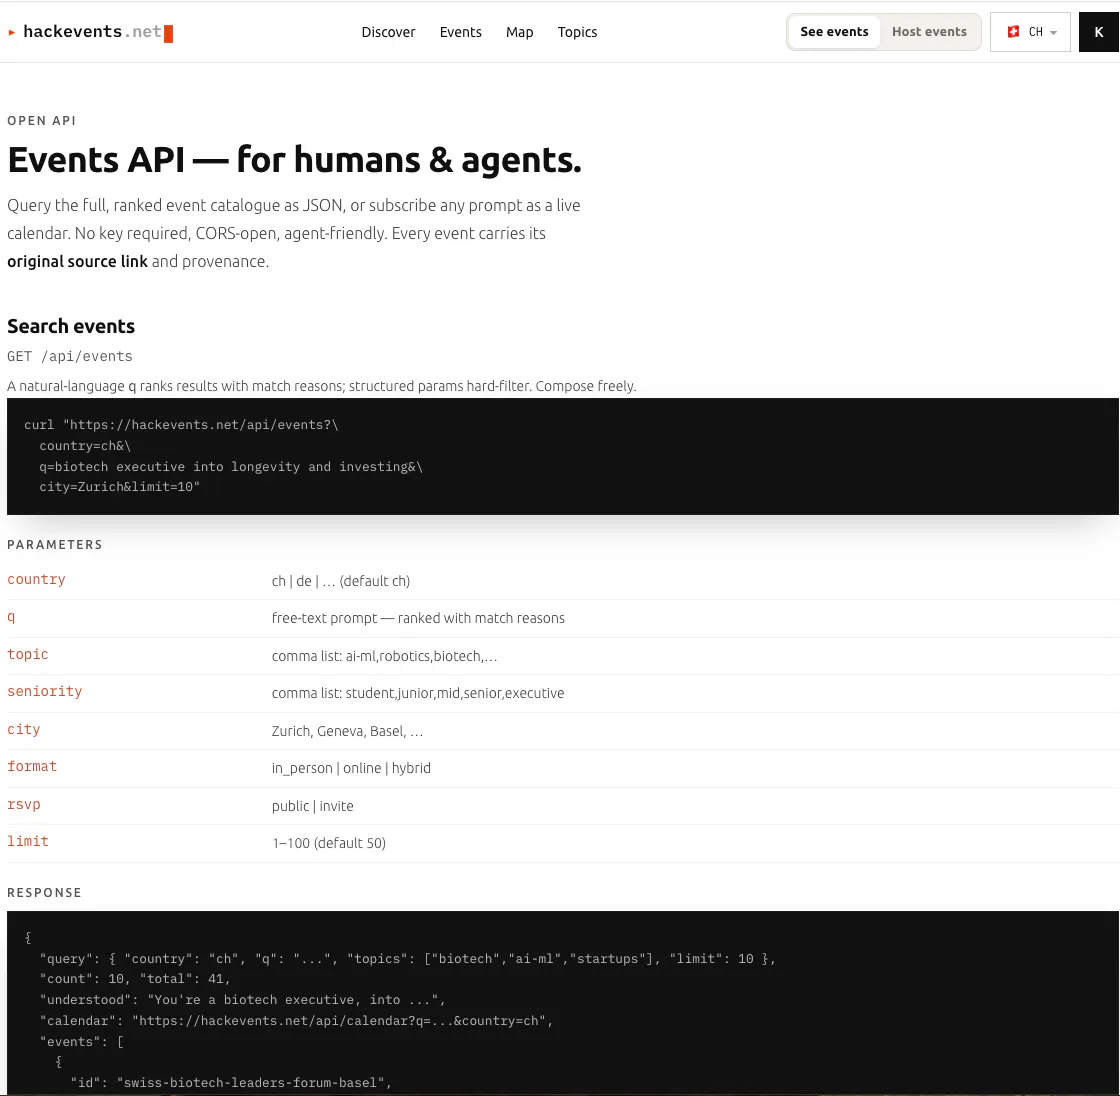Click the 'Search events' heading
The width and height of the screenshot is (1120, 1096).
pos(71,327)
